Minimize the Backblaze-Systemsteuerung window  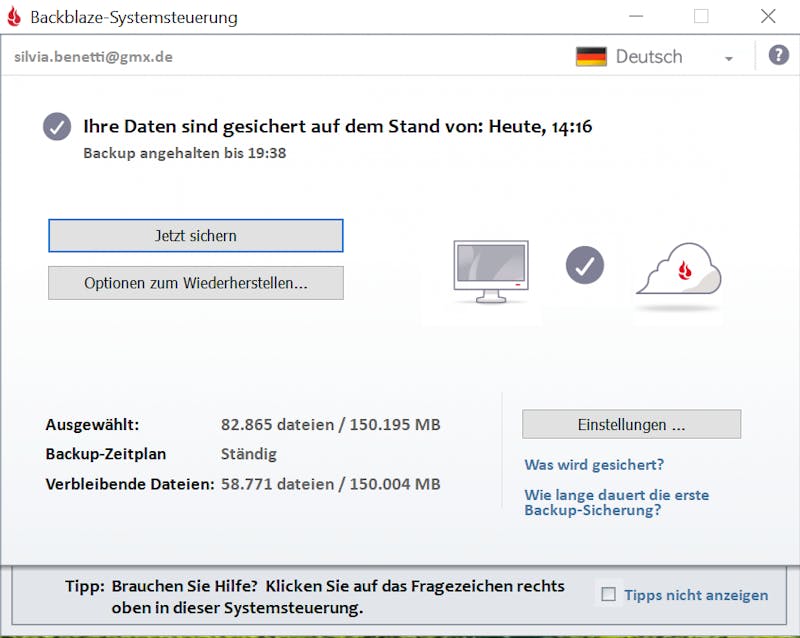(636, 16)
